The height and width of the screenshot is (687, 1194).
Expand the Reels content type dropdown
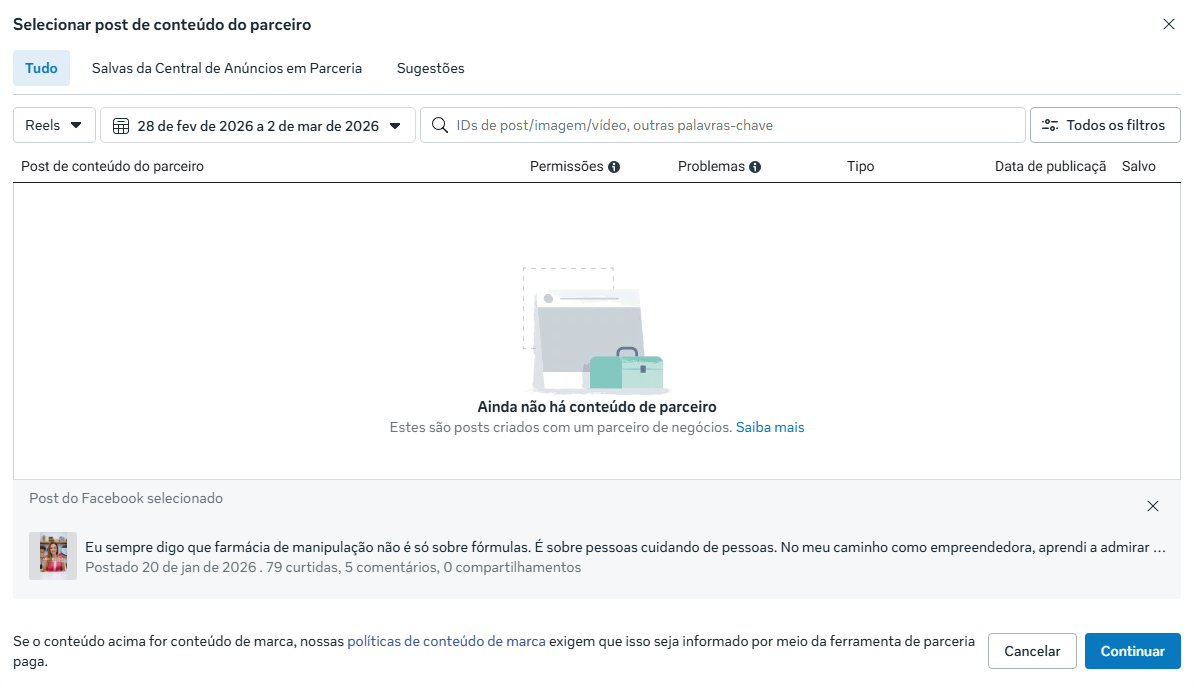click(x=54, y=125)
